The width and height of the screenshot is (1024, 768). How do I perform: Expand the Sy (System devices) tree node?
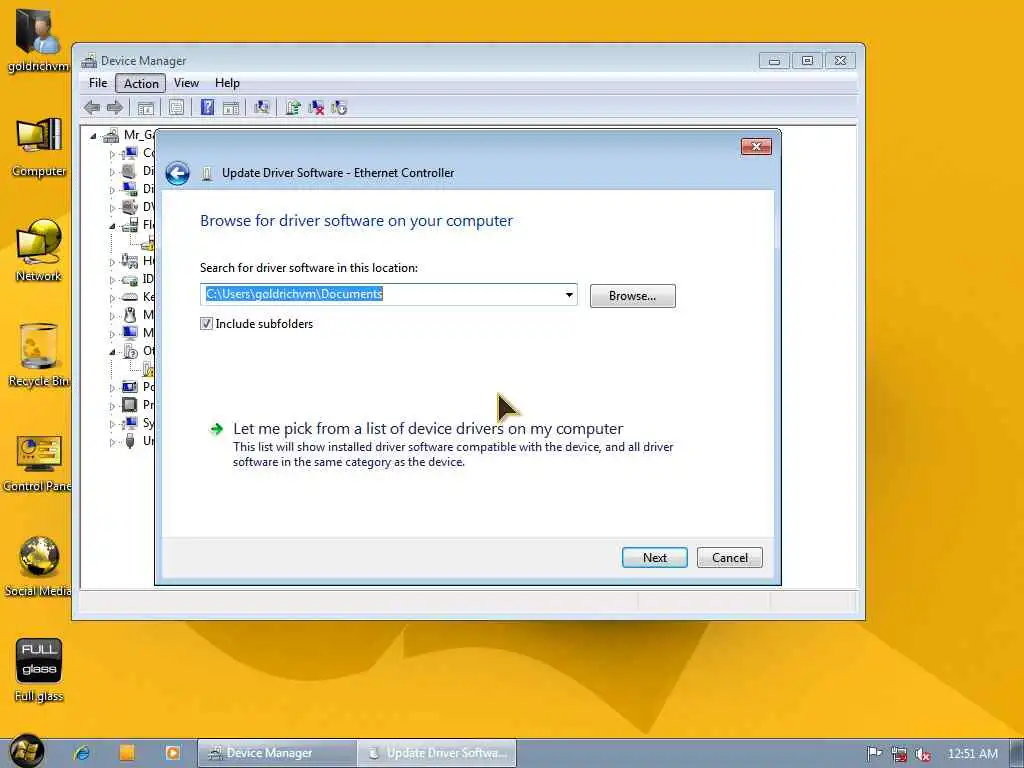point(112,424)
